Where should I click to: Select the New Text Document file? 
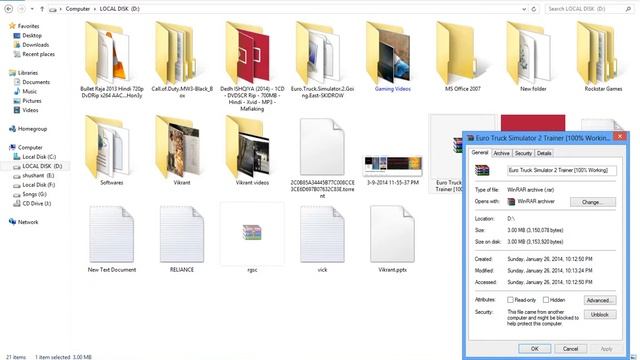pos(111,234)
